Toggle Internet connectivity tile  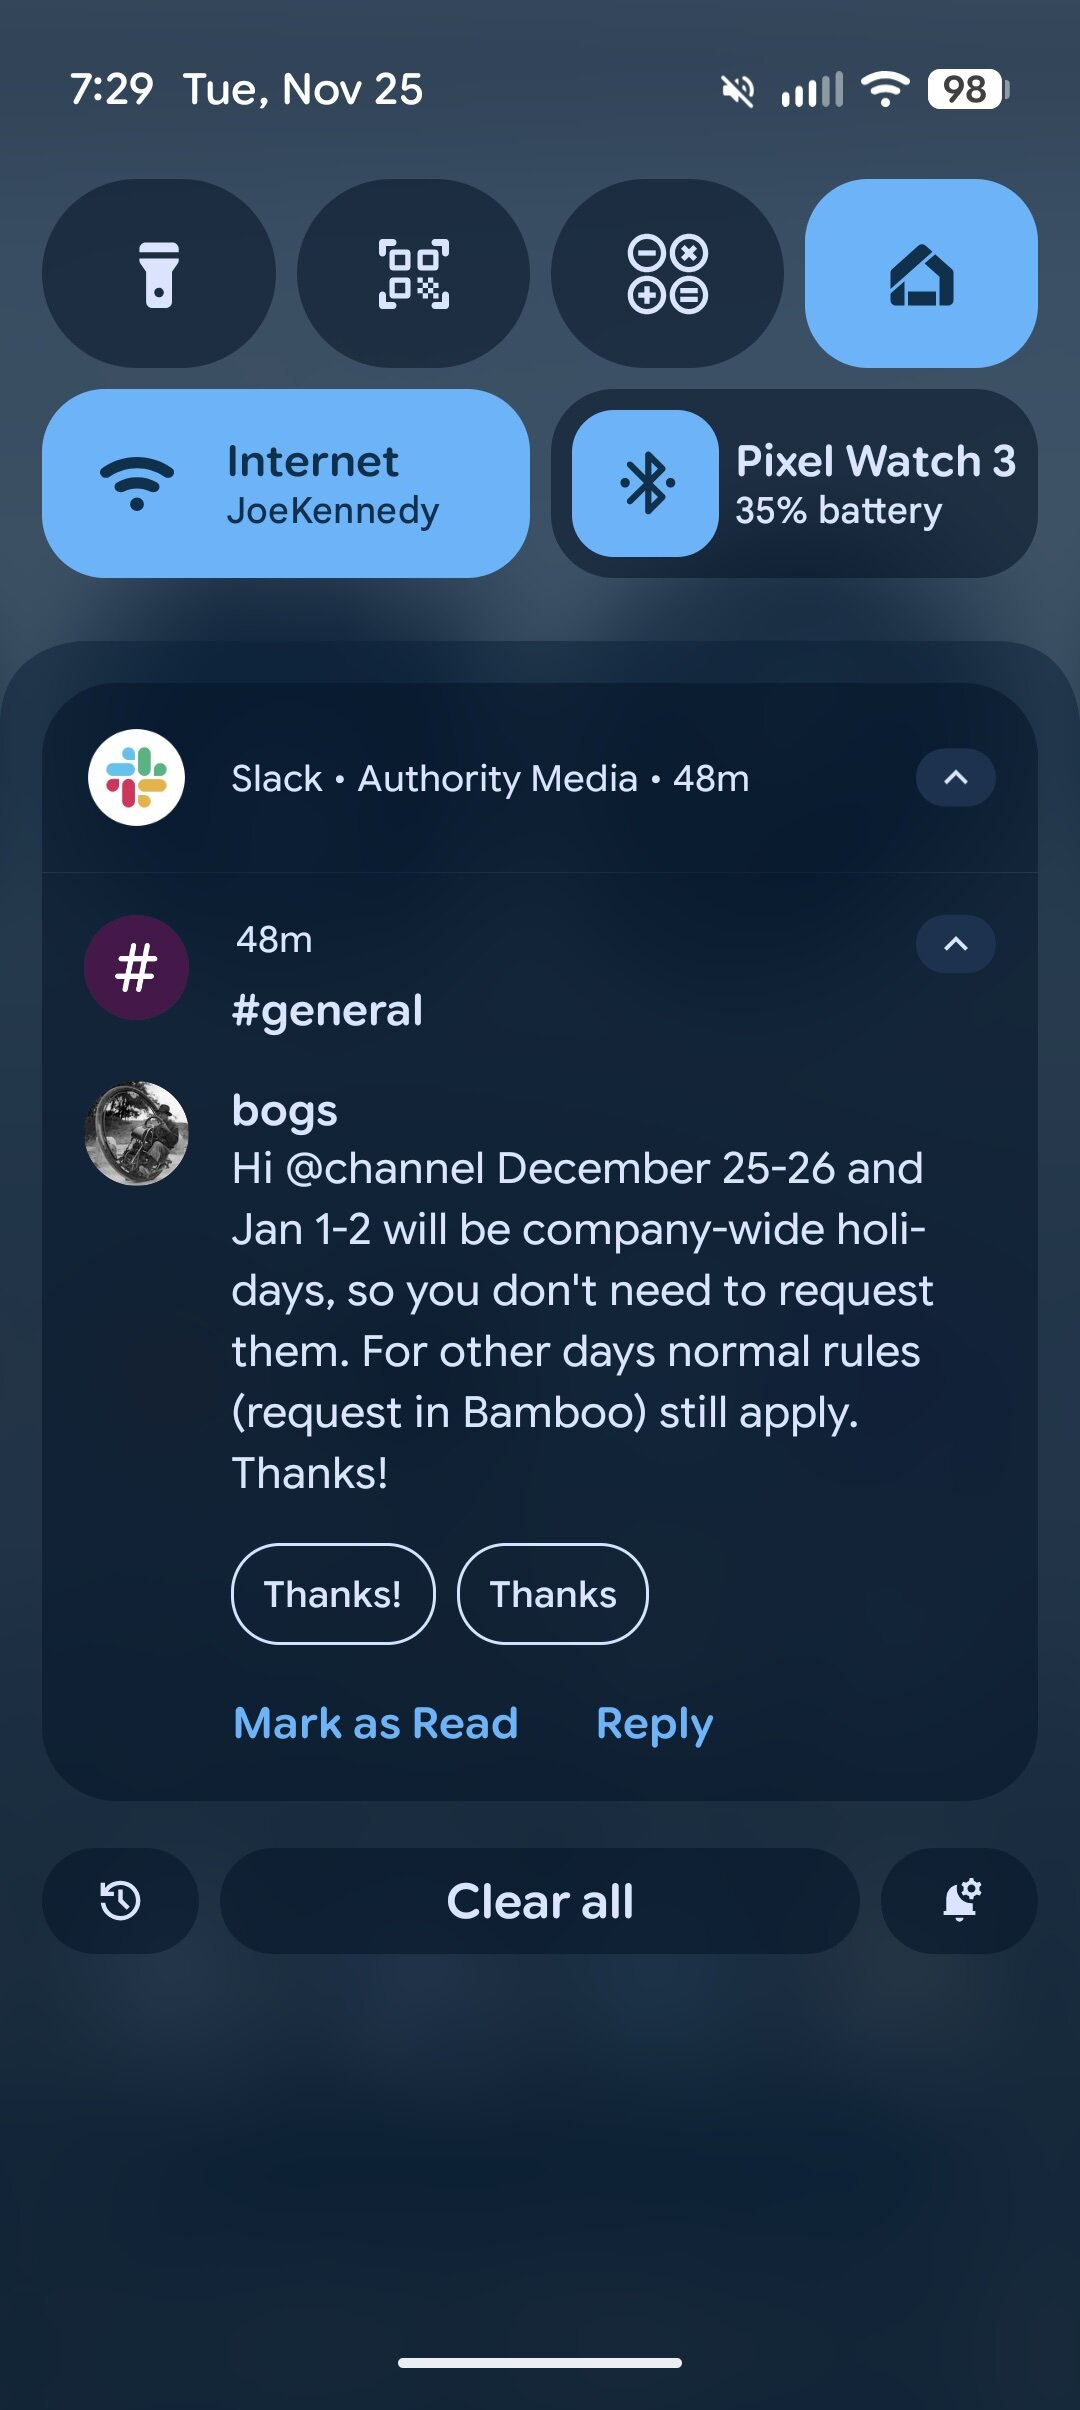290,485
